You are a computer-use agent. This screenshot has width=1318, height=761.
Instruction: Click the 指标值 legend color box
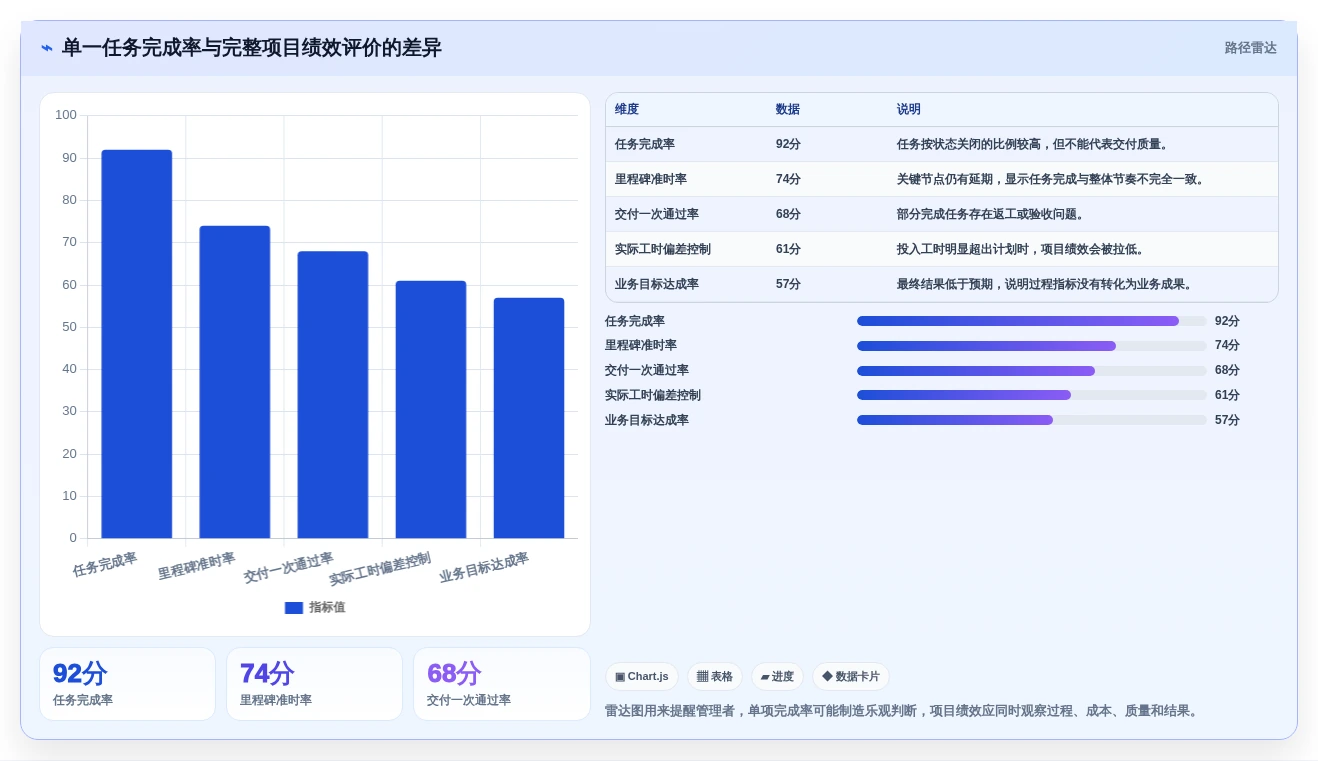coord(294,607)
